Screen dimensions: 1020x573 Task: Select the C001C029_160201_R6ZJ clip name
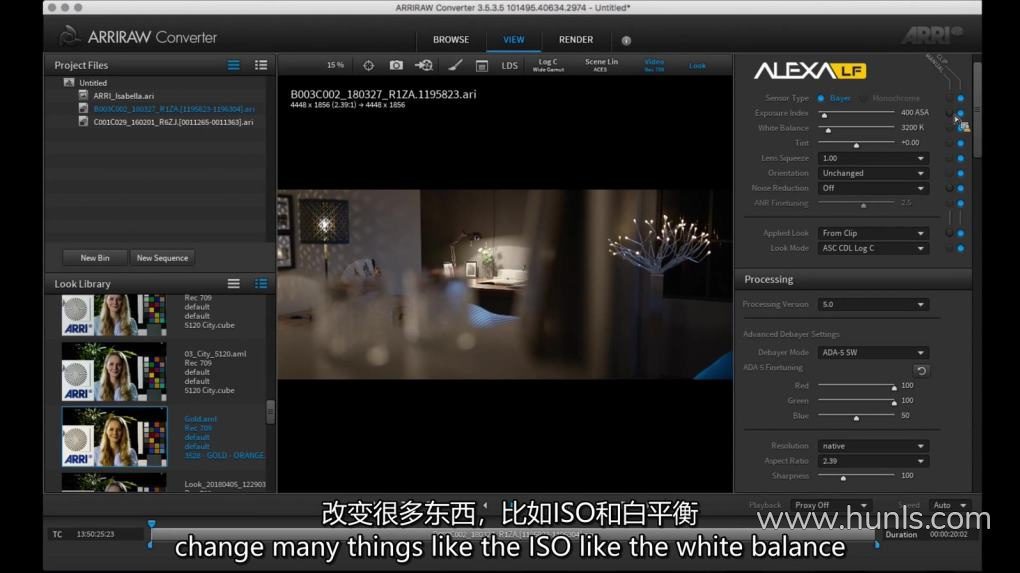pos(174,122)
